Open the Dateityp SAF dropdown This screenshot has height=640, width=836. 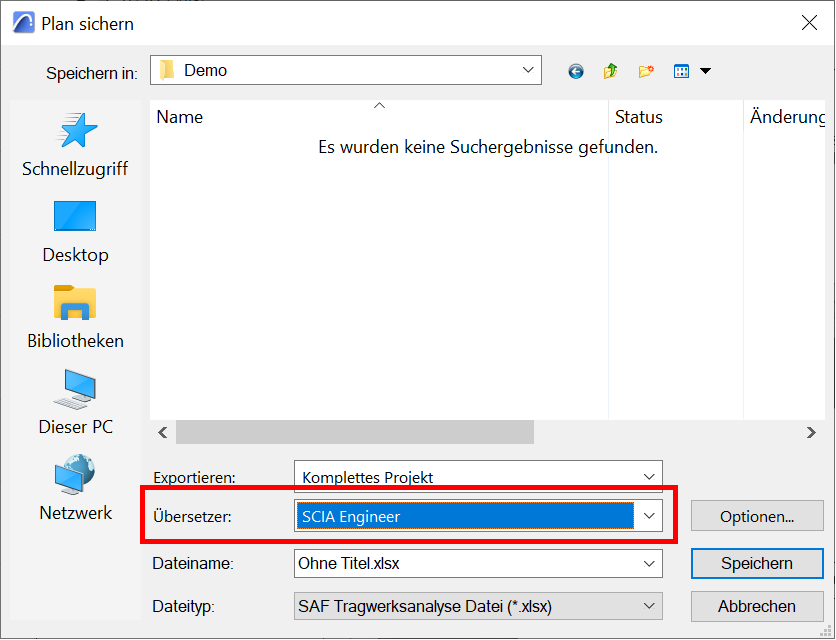point(478,606)
